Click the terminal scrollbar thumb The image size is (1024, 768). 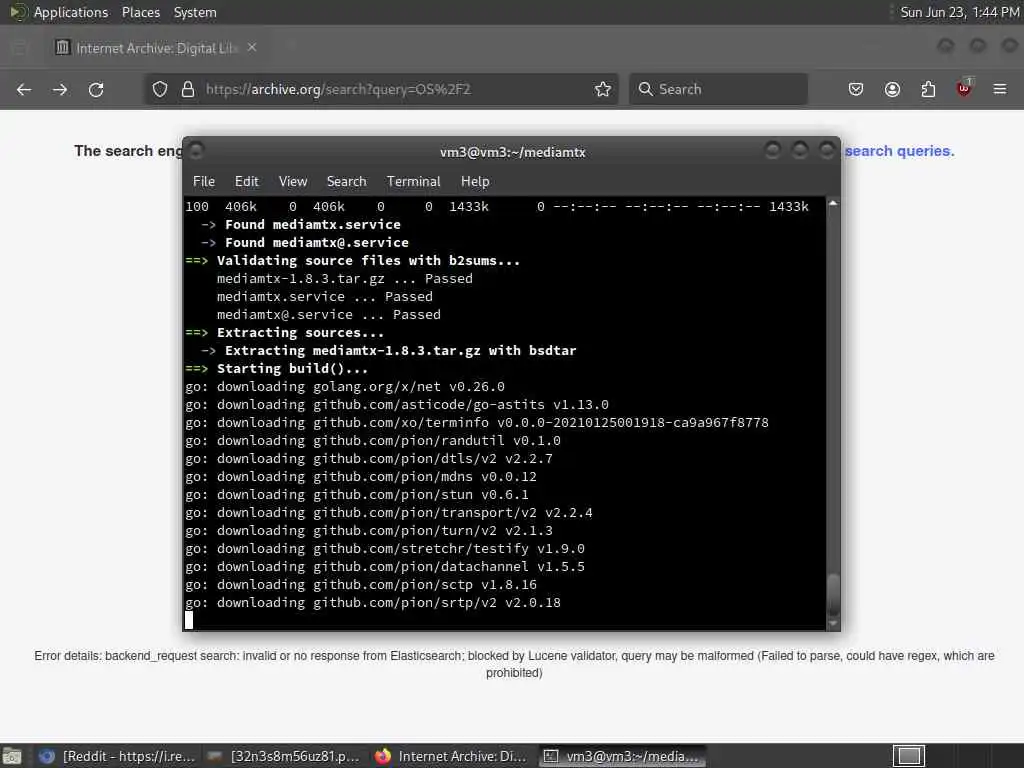tap(833, 594)
